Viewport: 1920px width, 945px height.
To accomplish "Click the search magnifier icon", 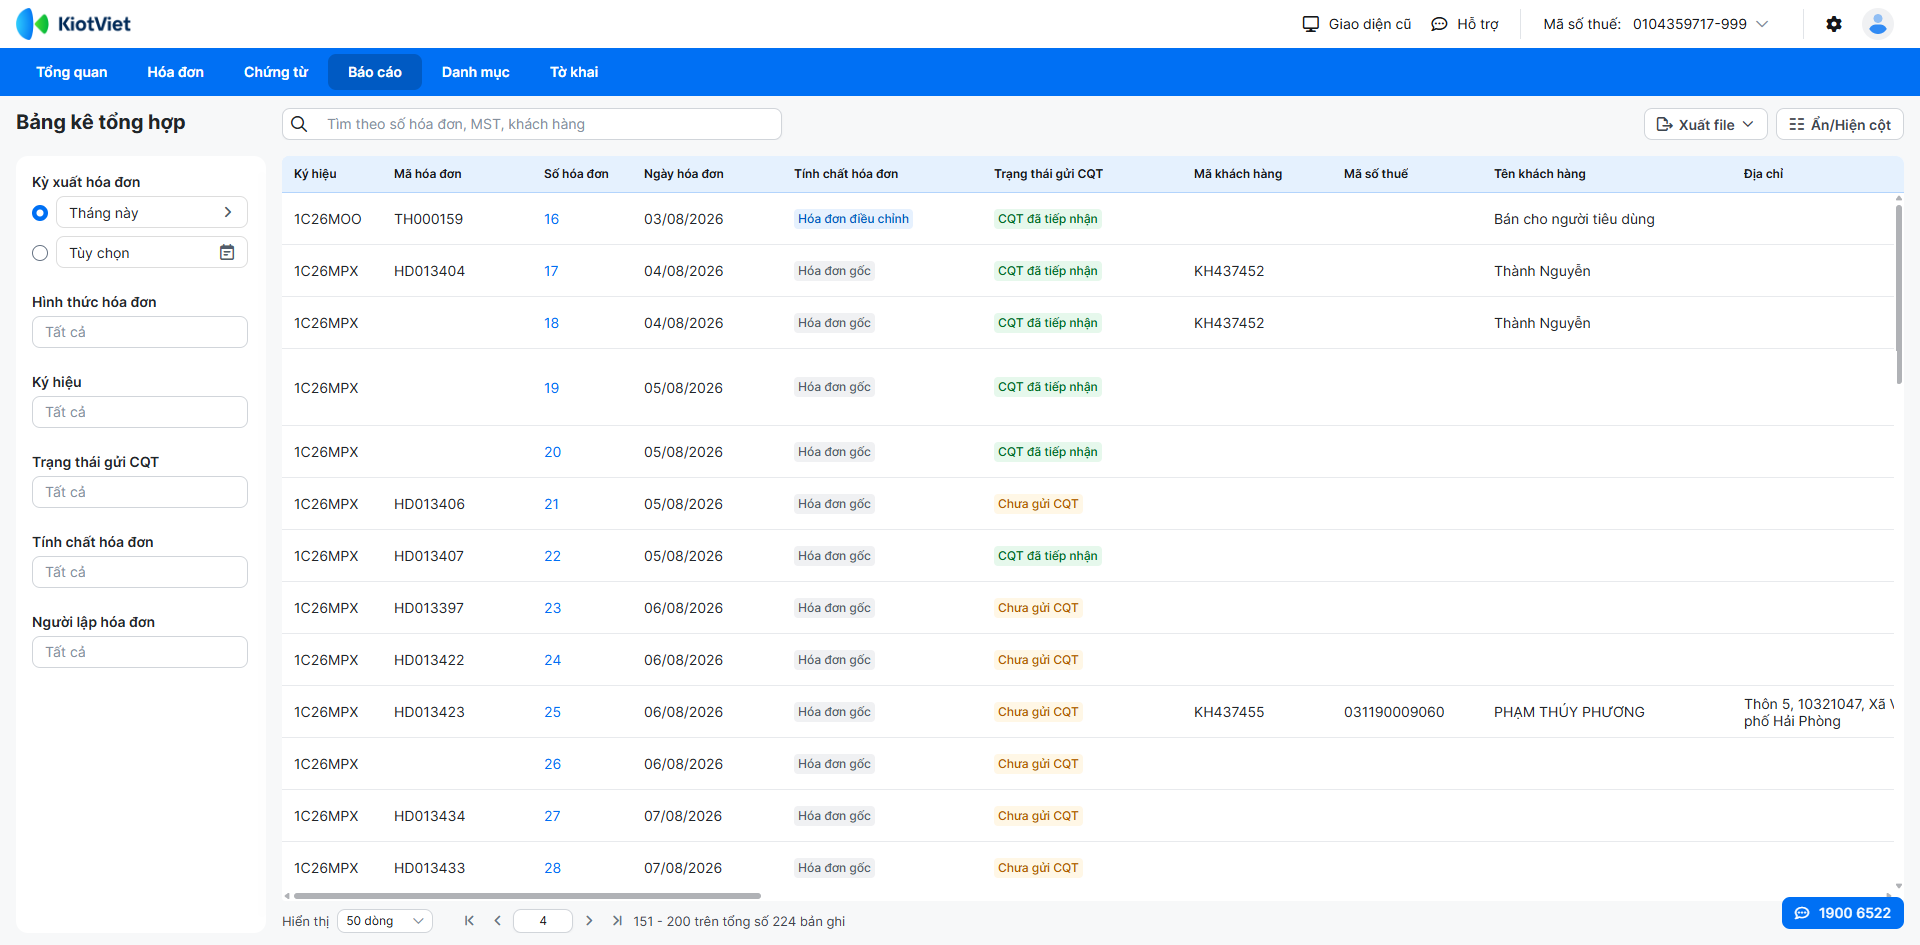I will point(299,124).
